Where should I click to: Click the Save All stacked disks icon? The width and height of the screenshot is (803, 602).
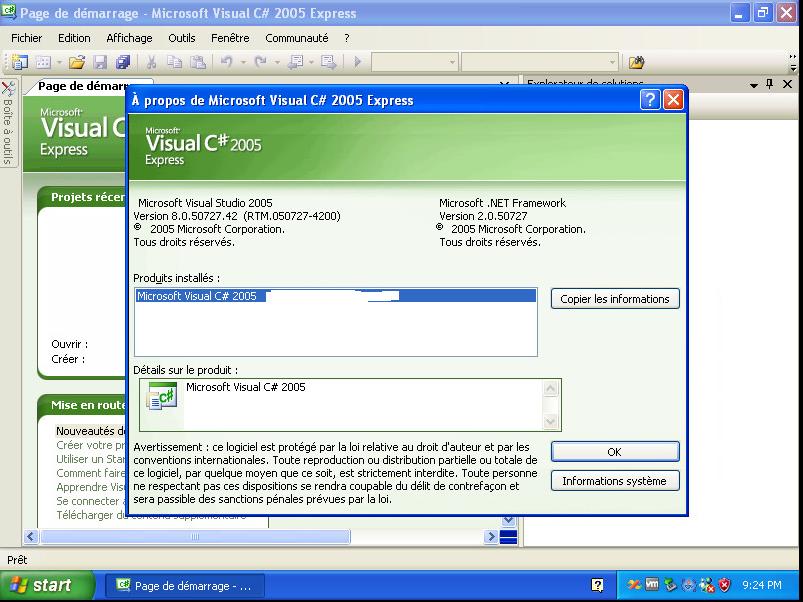(x=123, y=62)
